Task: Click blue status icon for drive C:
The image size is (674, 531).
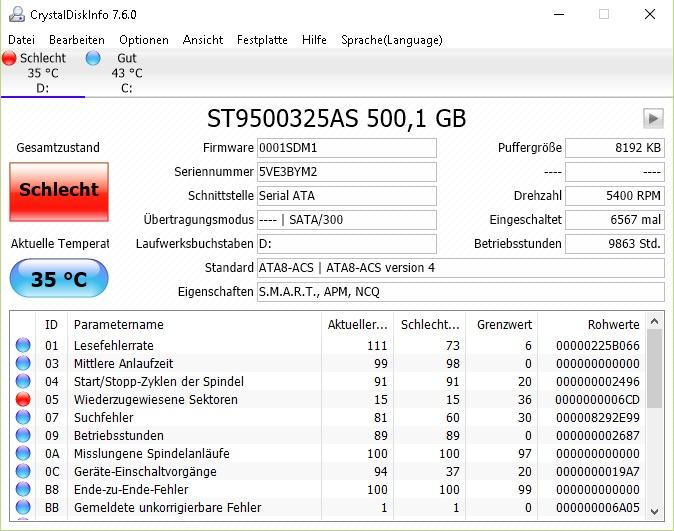Action: [93, 58]
